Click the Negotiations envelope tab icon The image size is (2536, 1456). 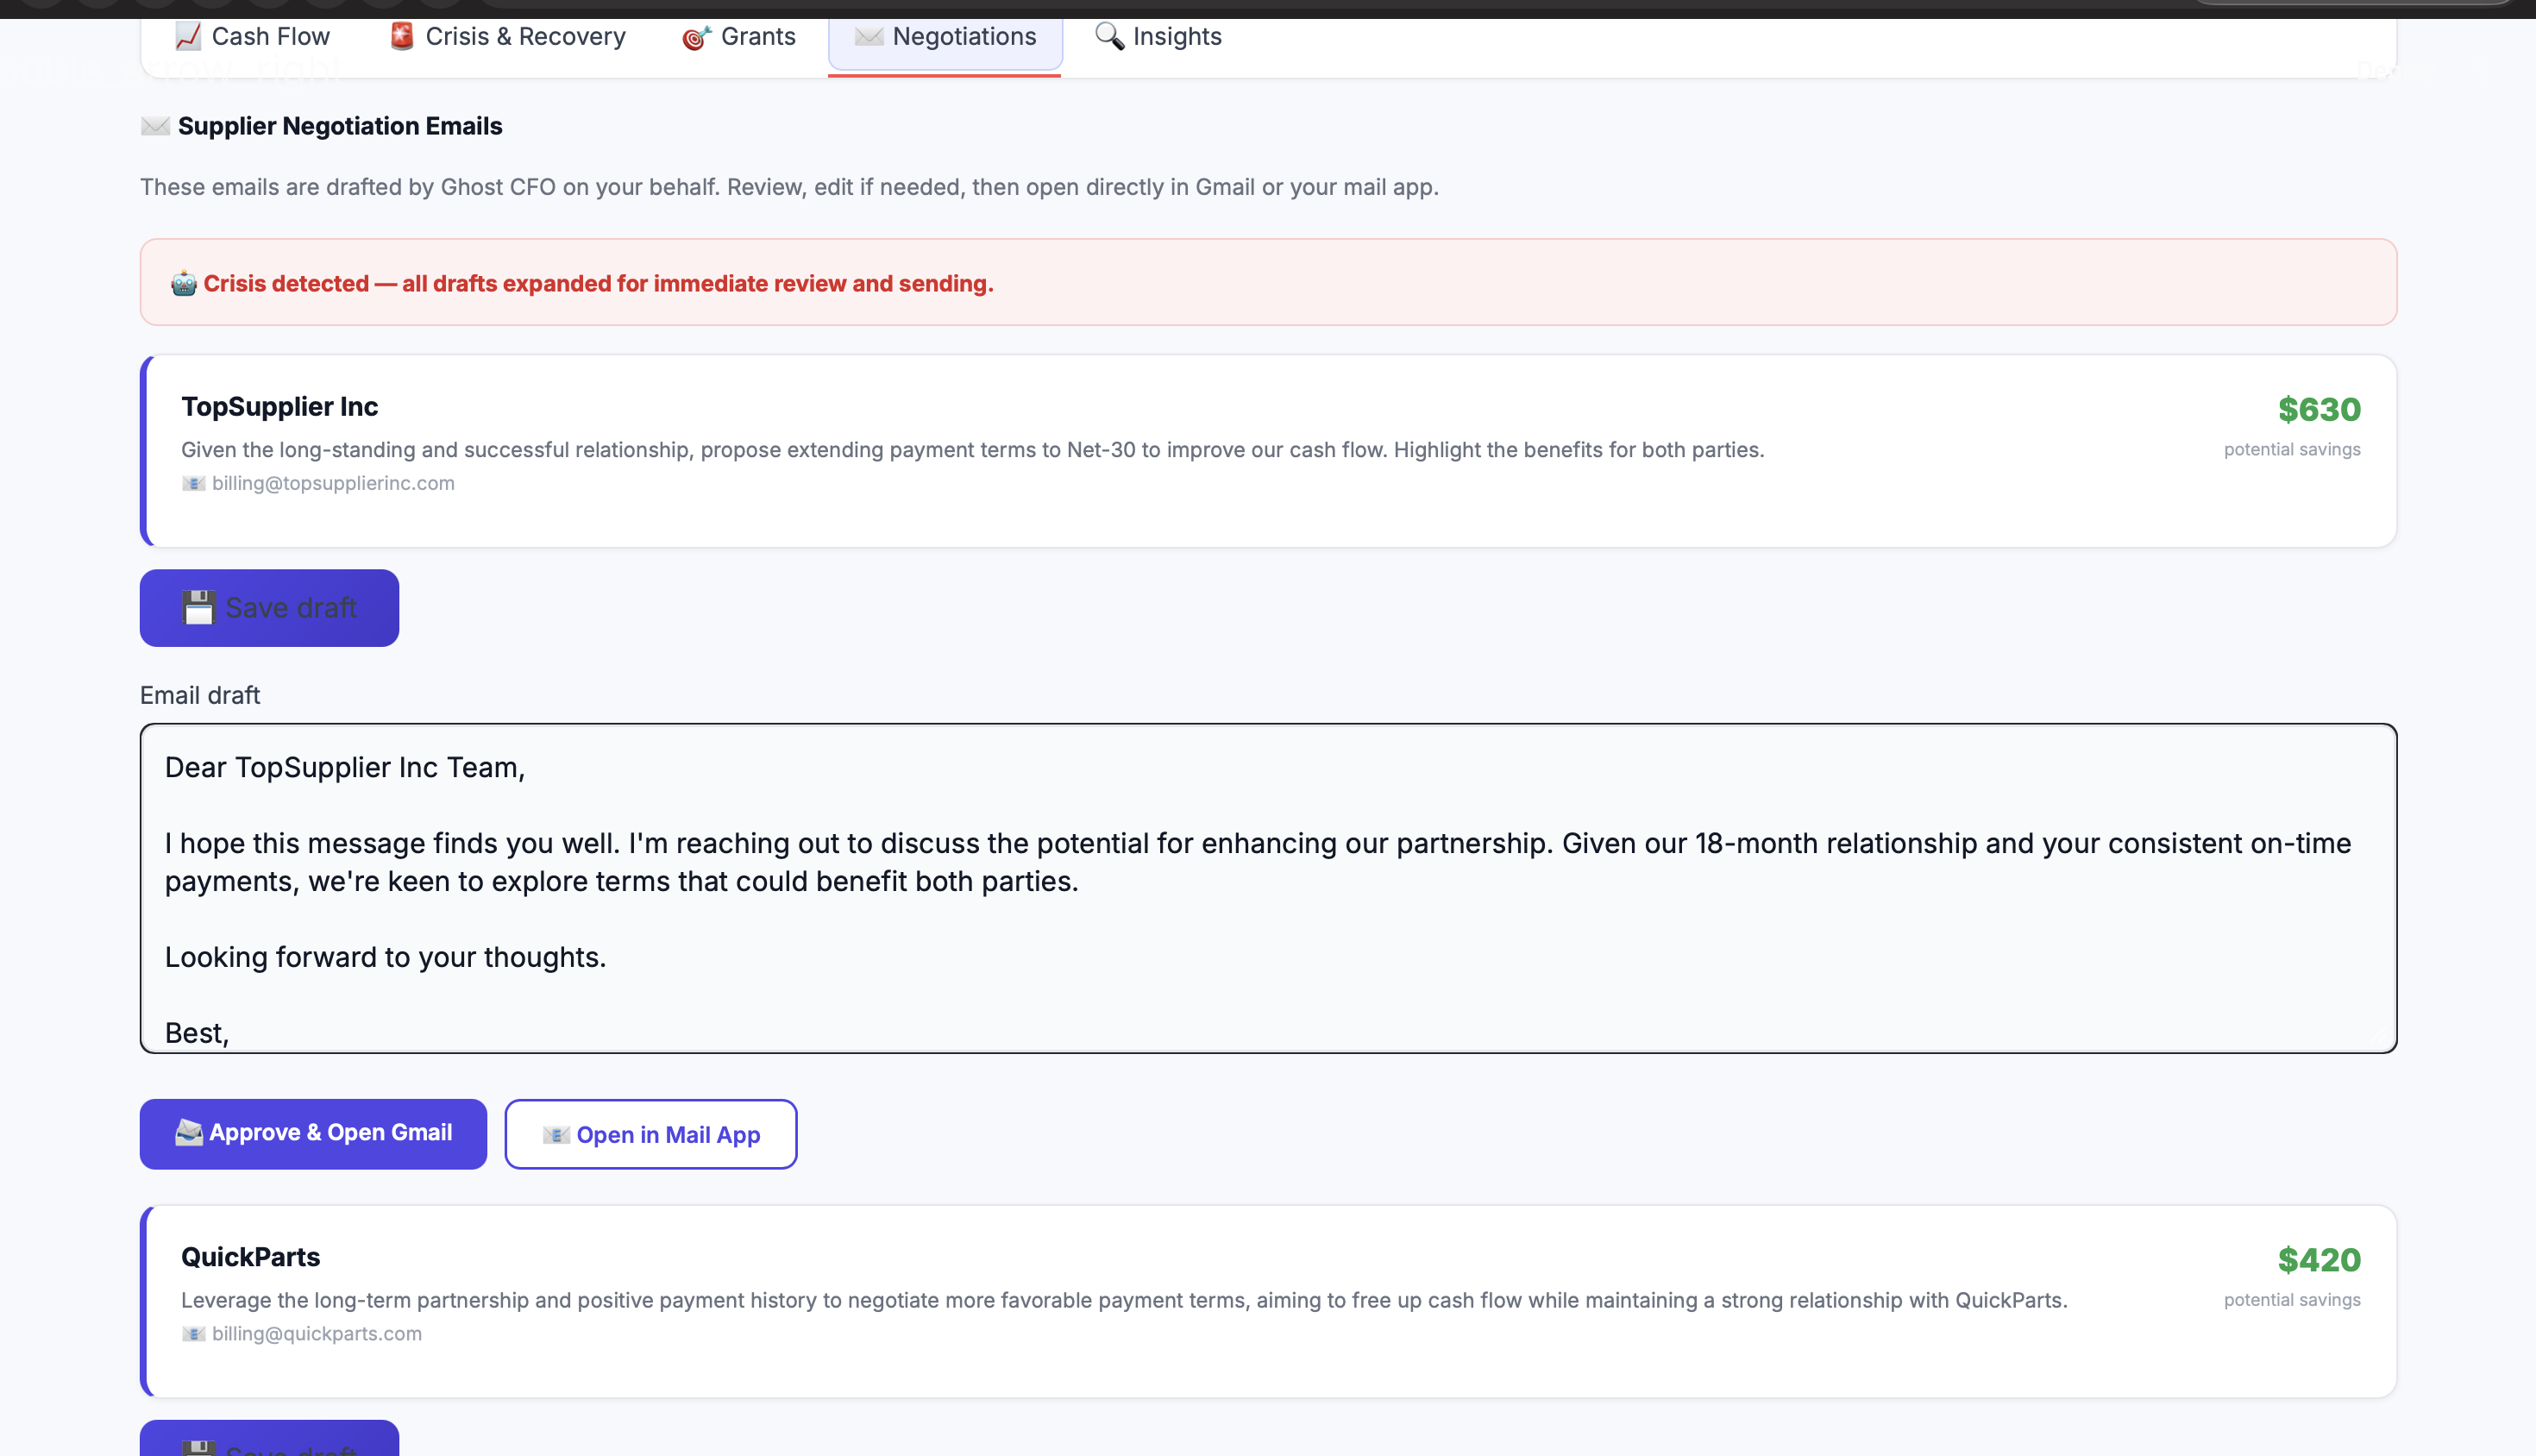(868, 37)
